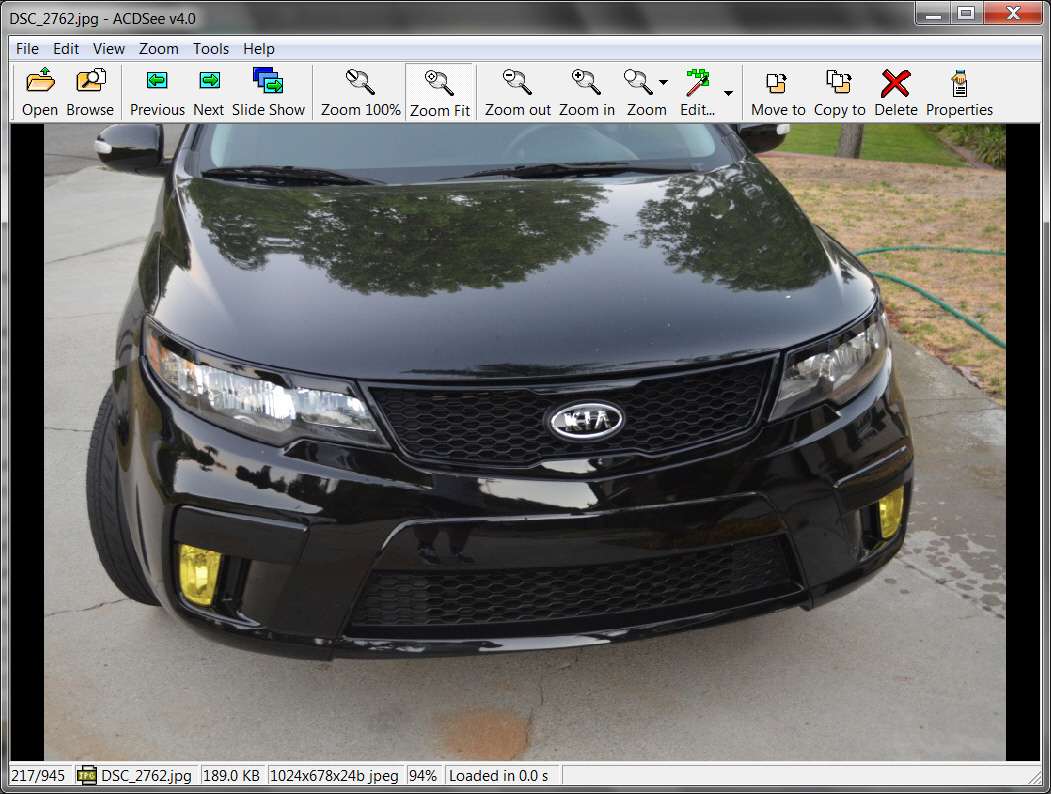Open the File menu
The image size is (1051, 794).
coord(27,49)
